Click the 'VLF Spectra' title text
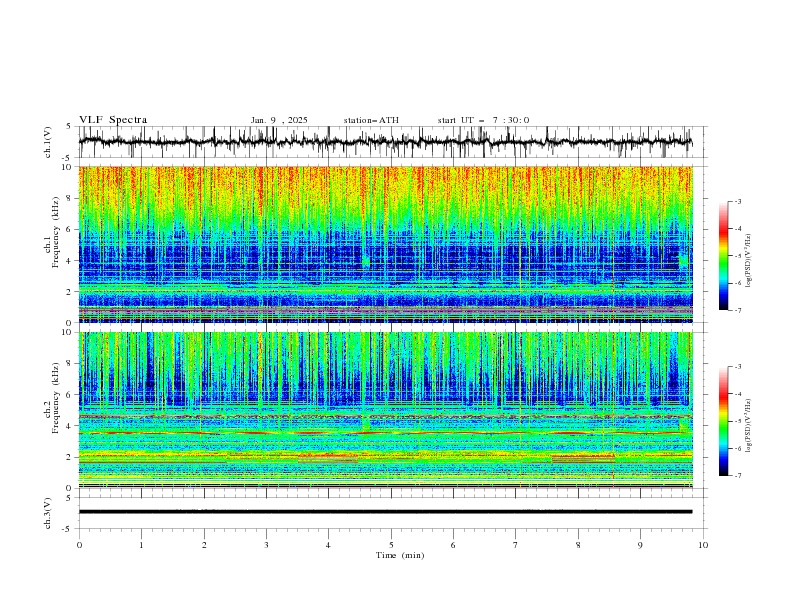This screenshot has width=792, height=612. pos(113,120)
